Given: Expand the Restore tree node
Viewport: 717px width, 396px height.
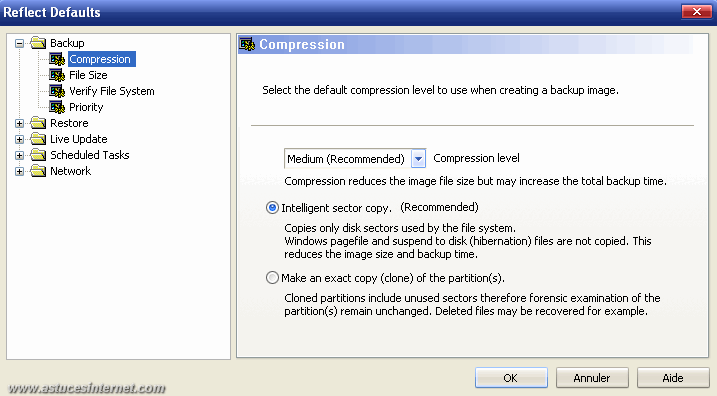Looking at the screenshot, I should click(x=19, y=123).
